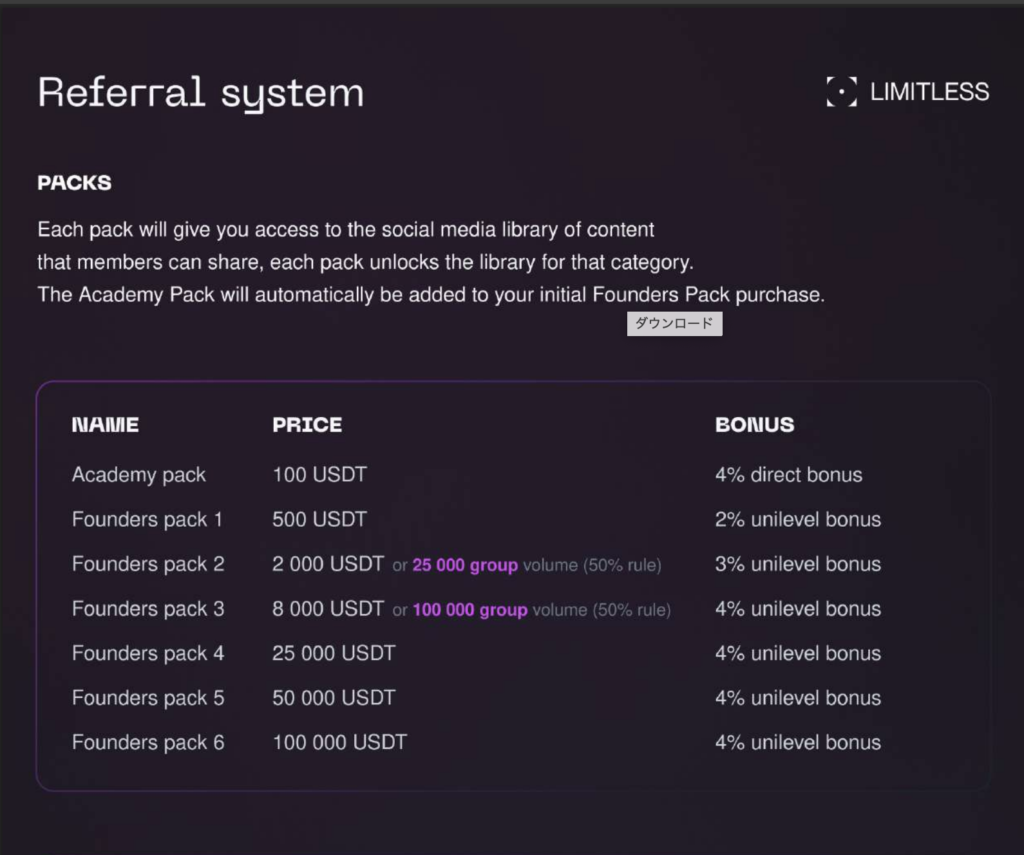Click the Founders pack 4 name

[x=148, y=654]
